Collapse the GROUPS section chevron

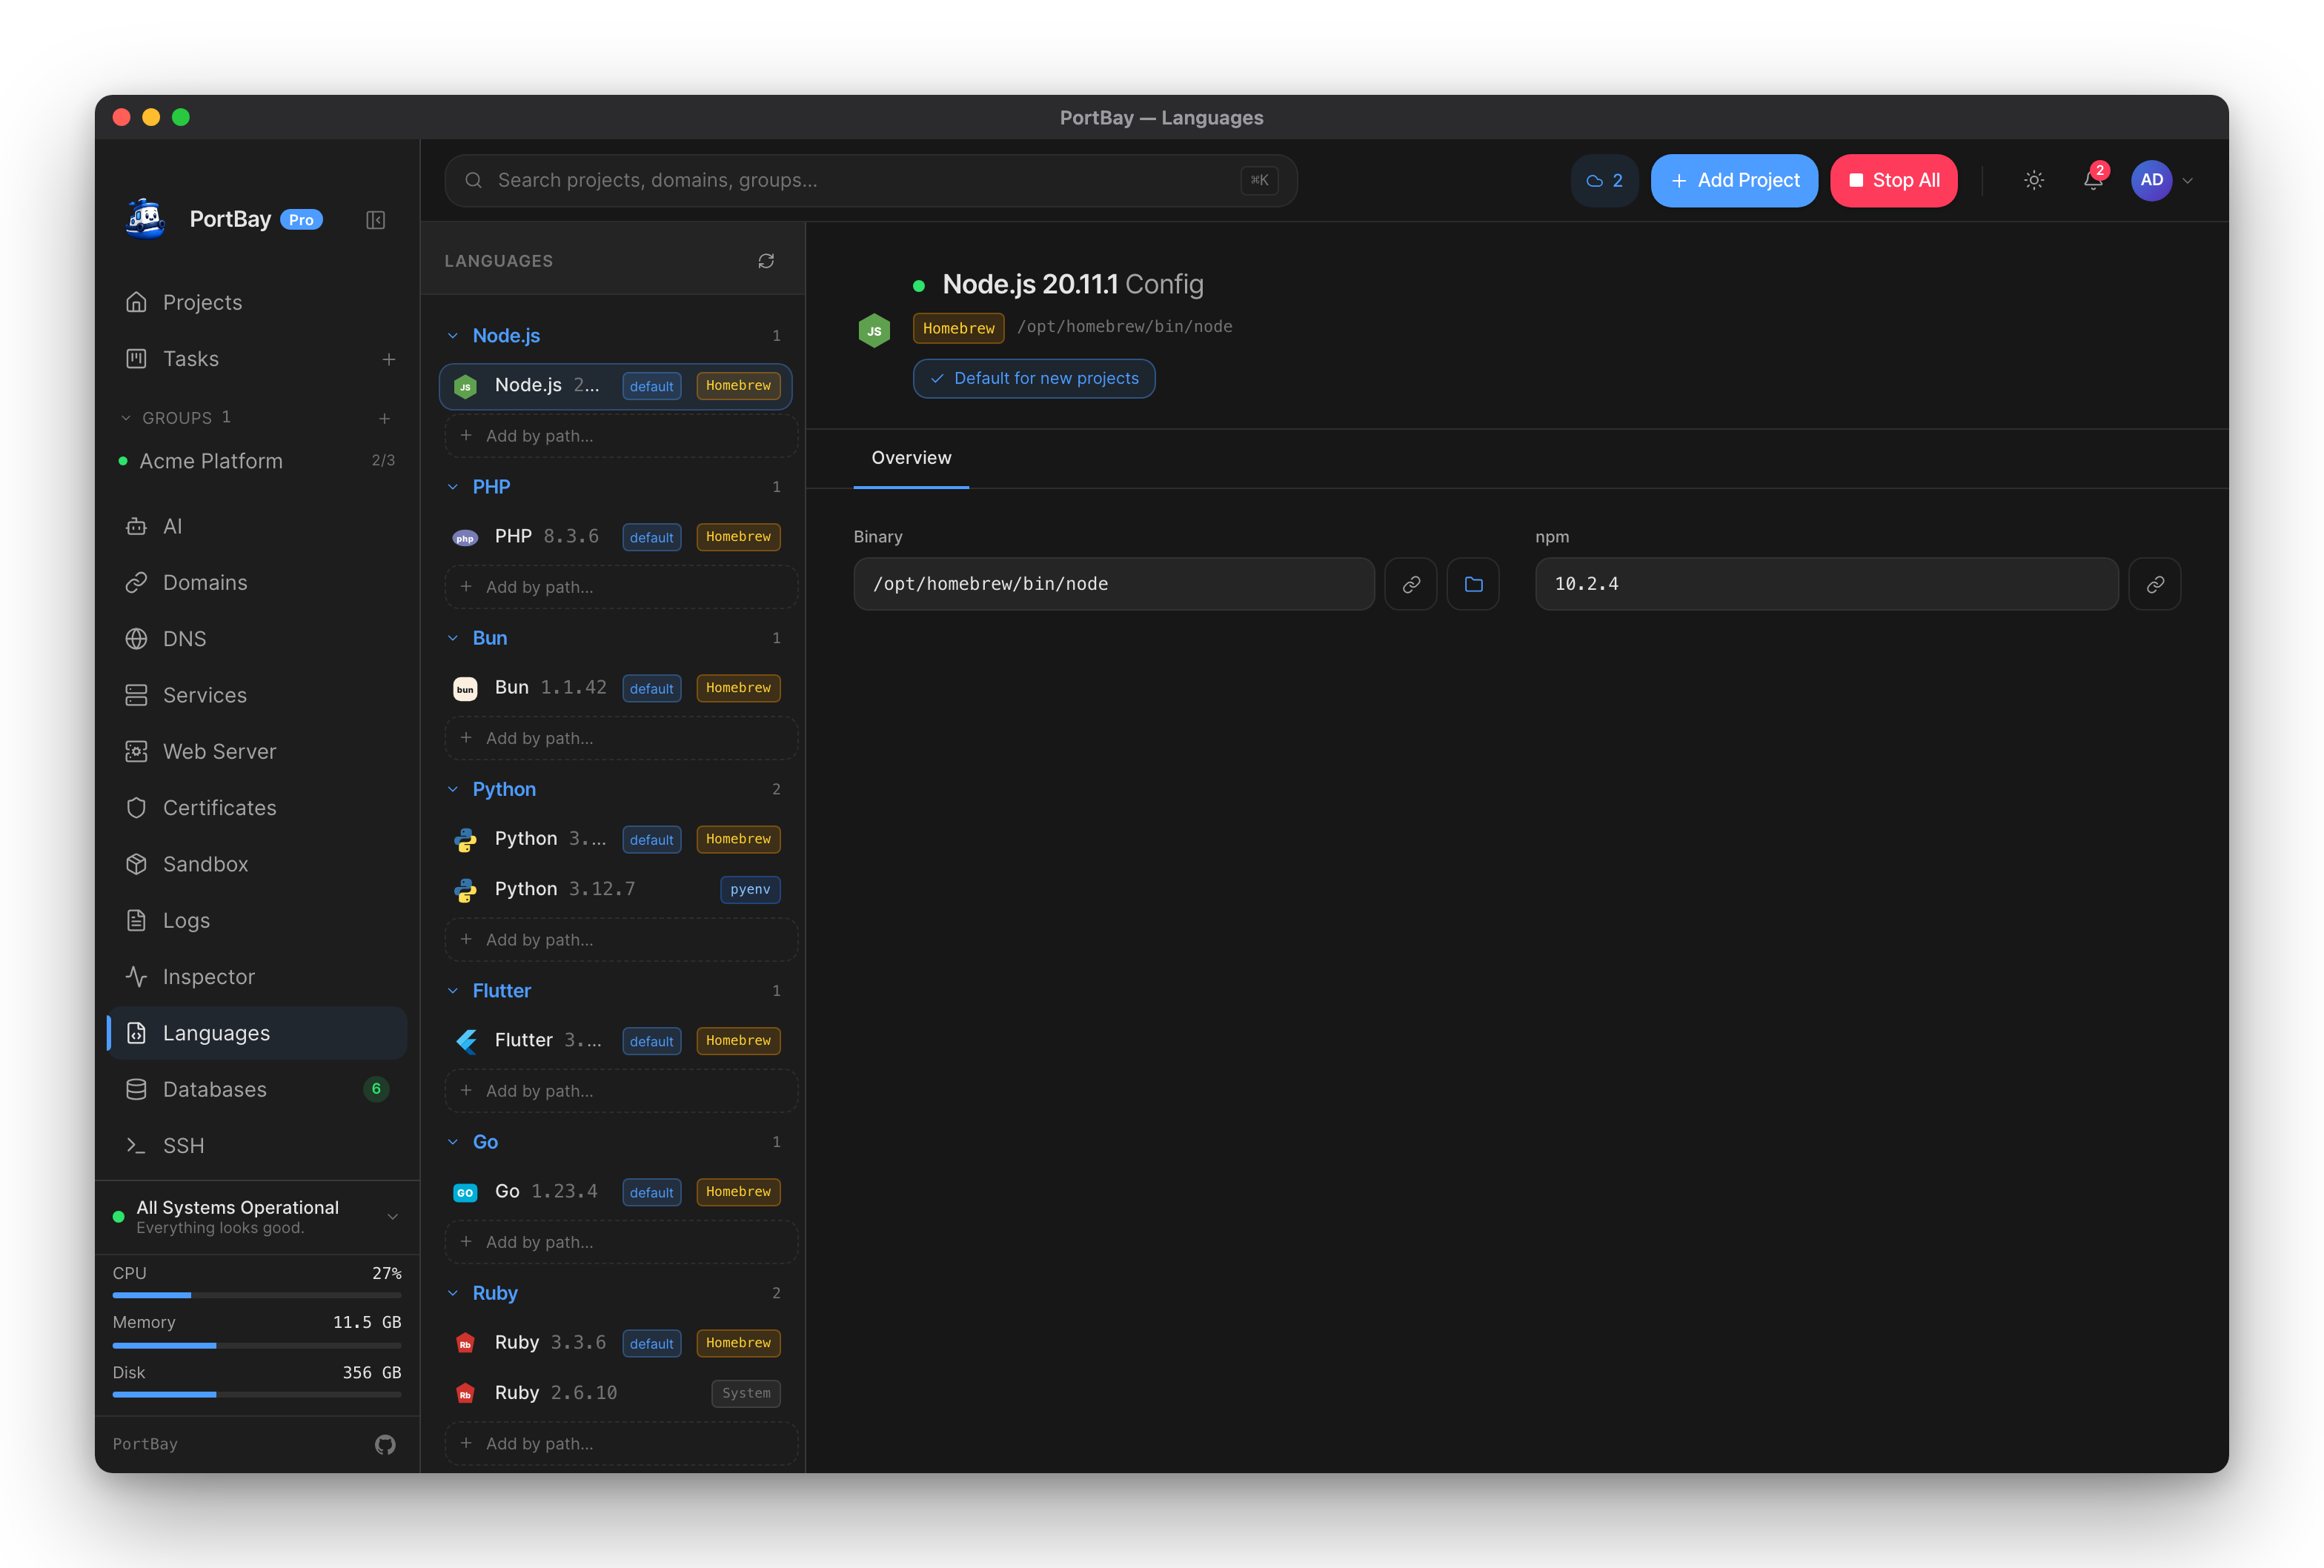(126, 418)
